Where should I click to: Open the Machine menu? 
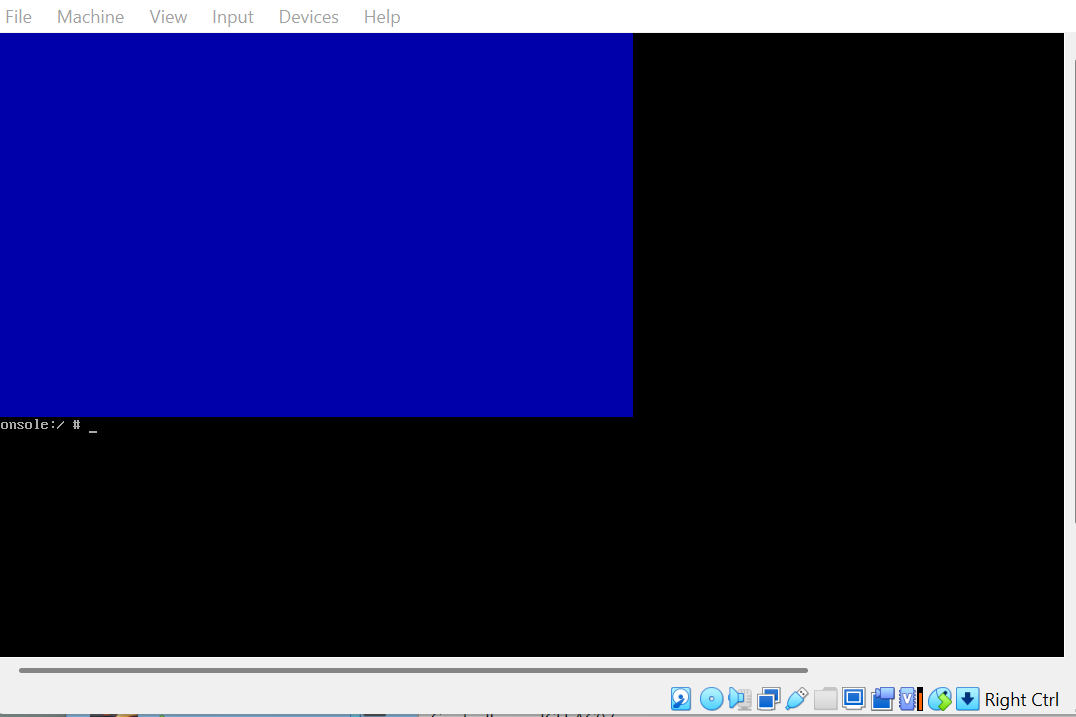pos(90,17)
